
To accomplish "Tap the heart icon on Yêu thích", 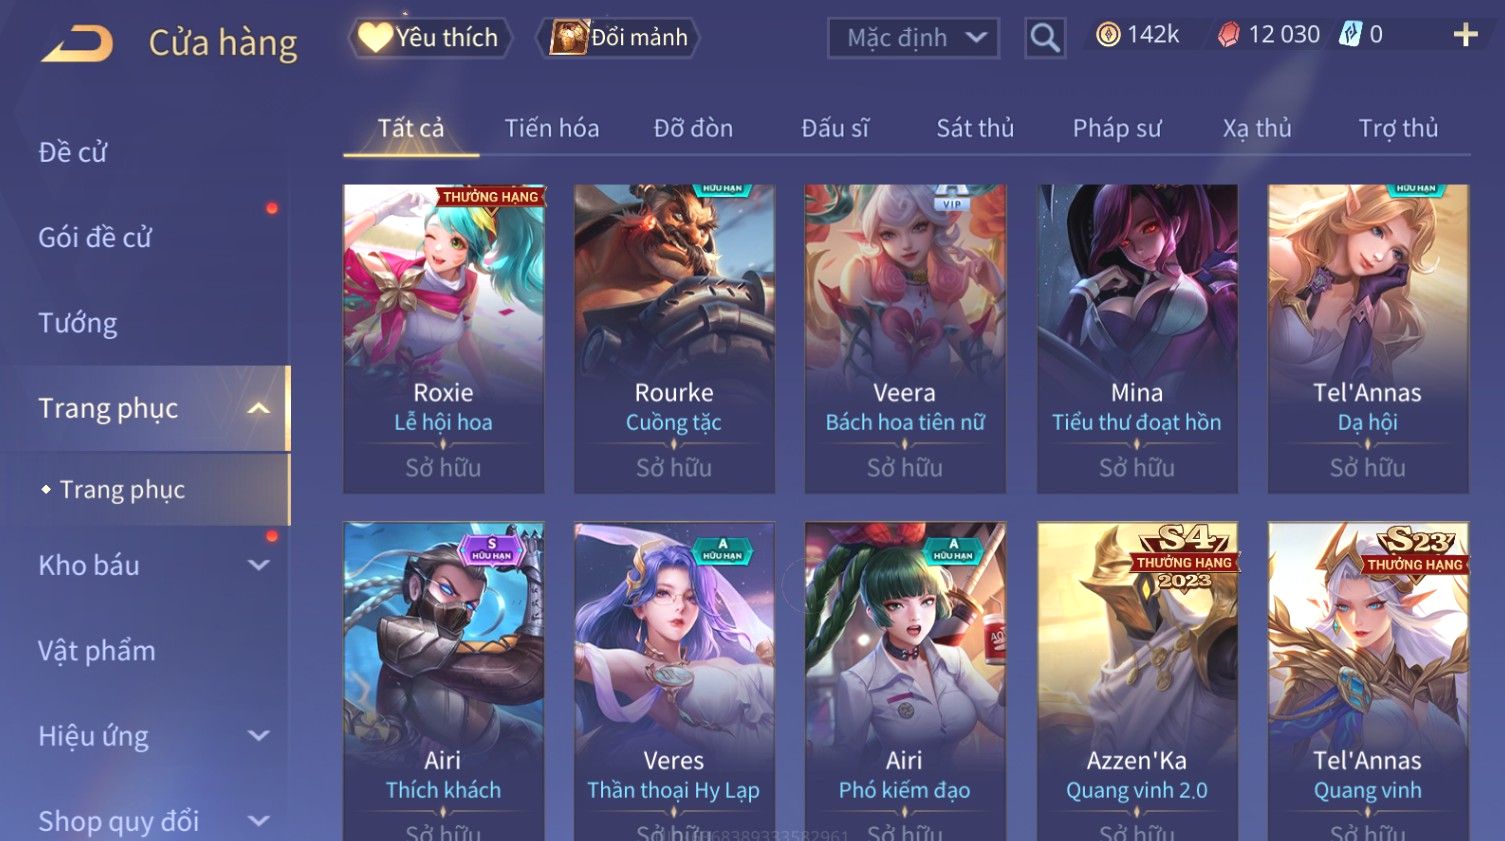I will click(x=375, y=38).
